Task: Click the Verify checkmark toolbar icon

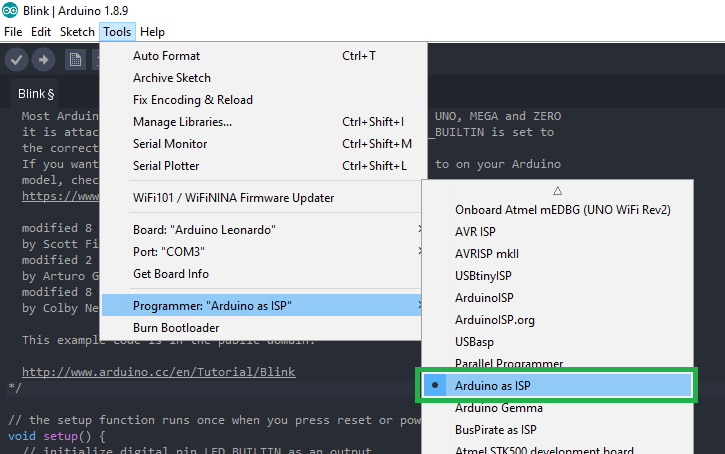Action: click(x=17, y=60)
